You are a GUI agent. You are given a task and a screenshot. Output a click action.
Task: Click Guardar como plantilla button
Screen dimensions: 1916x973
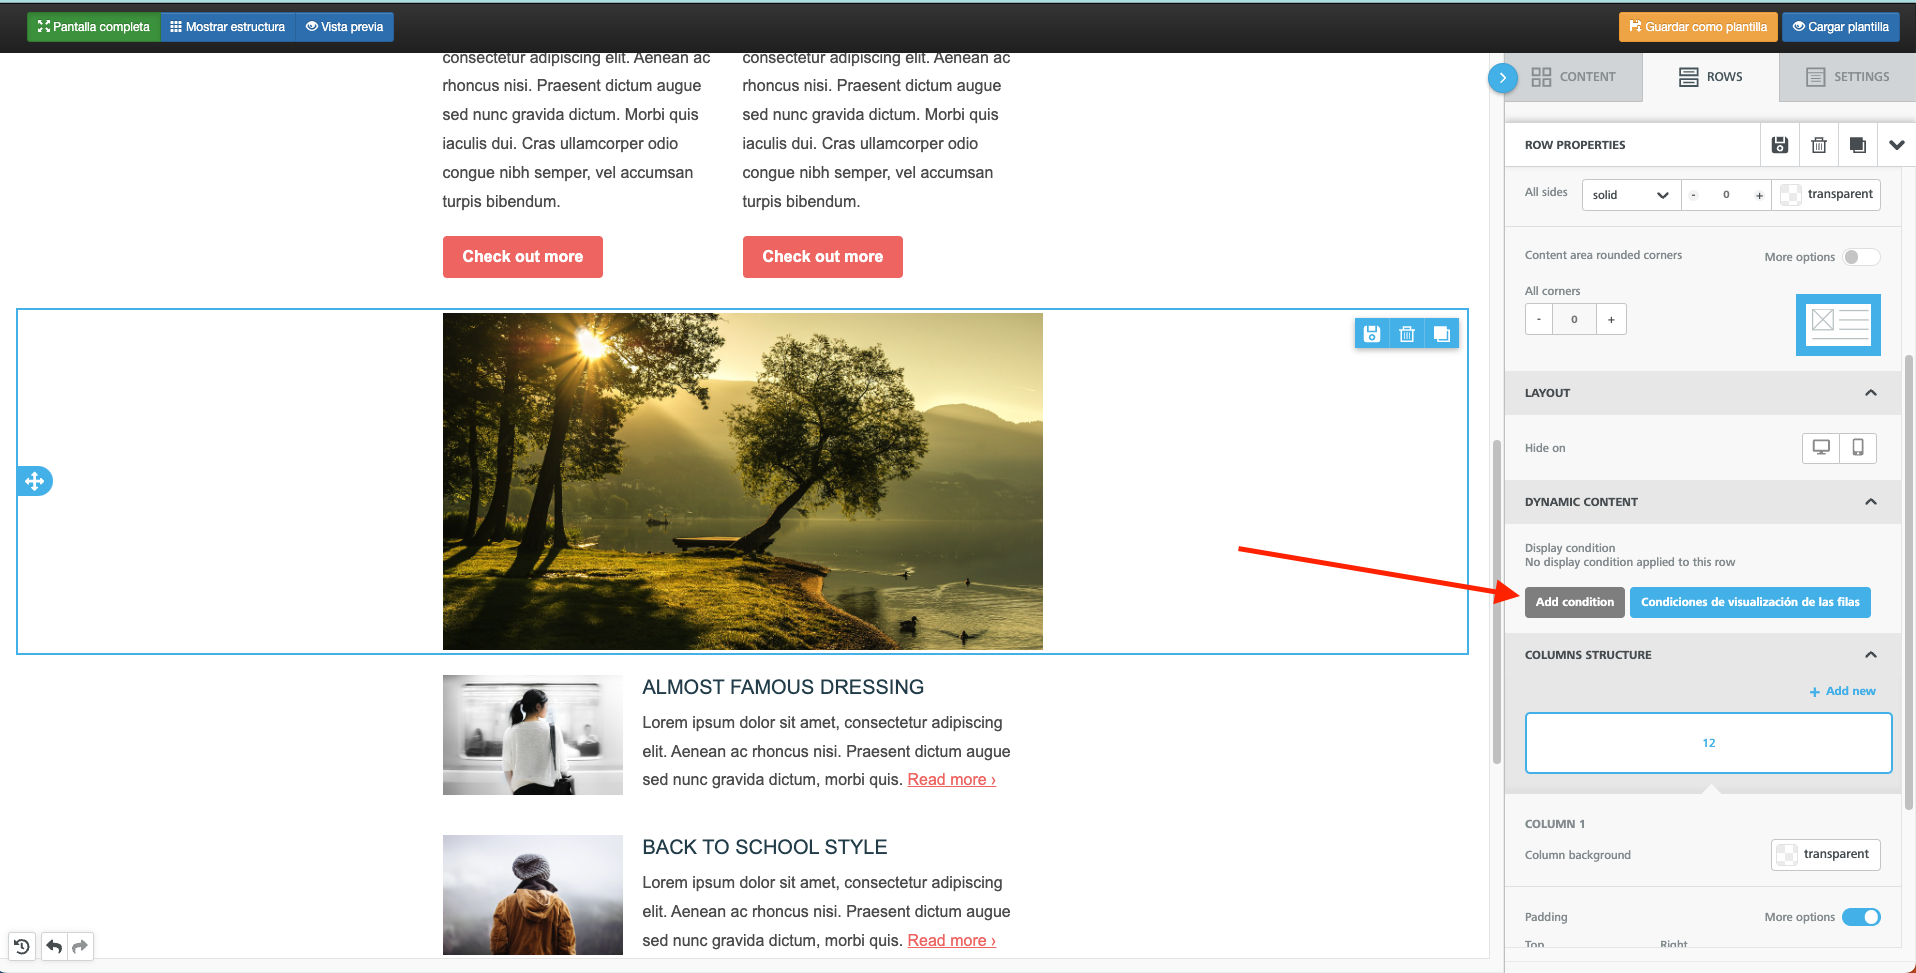tap(1697, 27)
